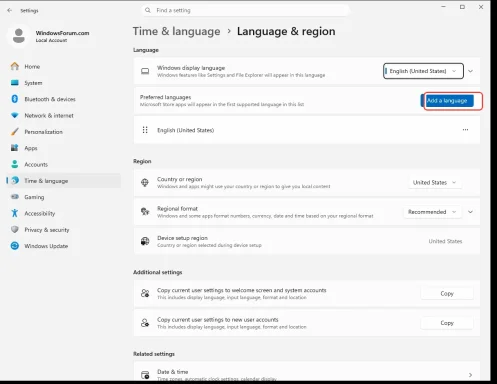Open Windows display language dropdown
This screenshot has width=497, height=384.
tap(423, 71)
